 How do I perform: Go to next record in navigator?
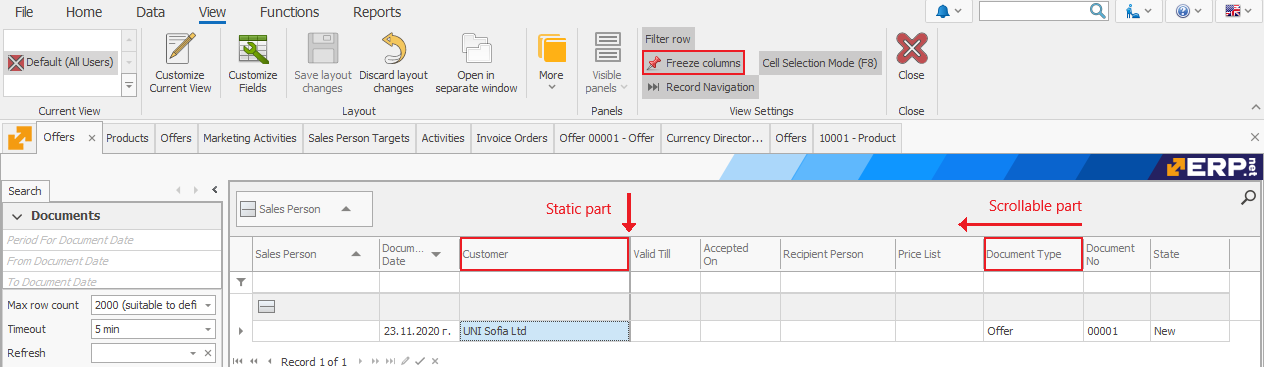[359, 361]
